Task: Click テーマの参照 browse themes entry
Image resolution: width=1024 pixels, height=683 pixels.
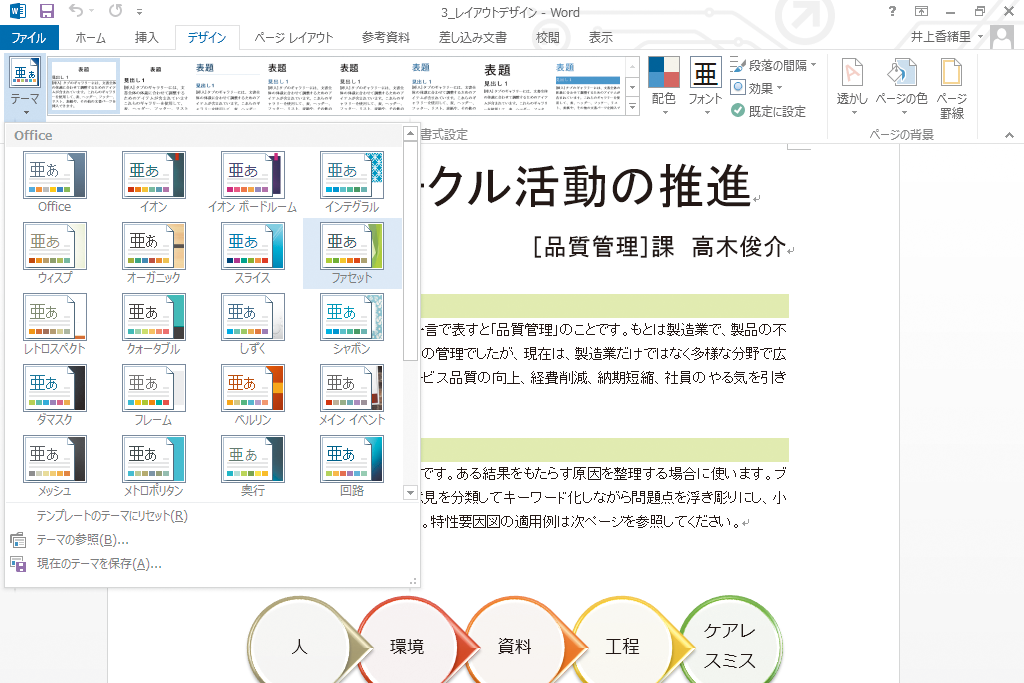Action: (82, 540)
